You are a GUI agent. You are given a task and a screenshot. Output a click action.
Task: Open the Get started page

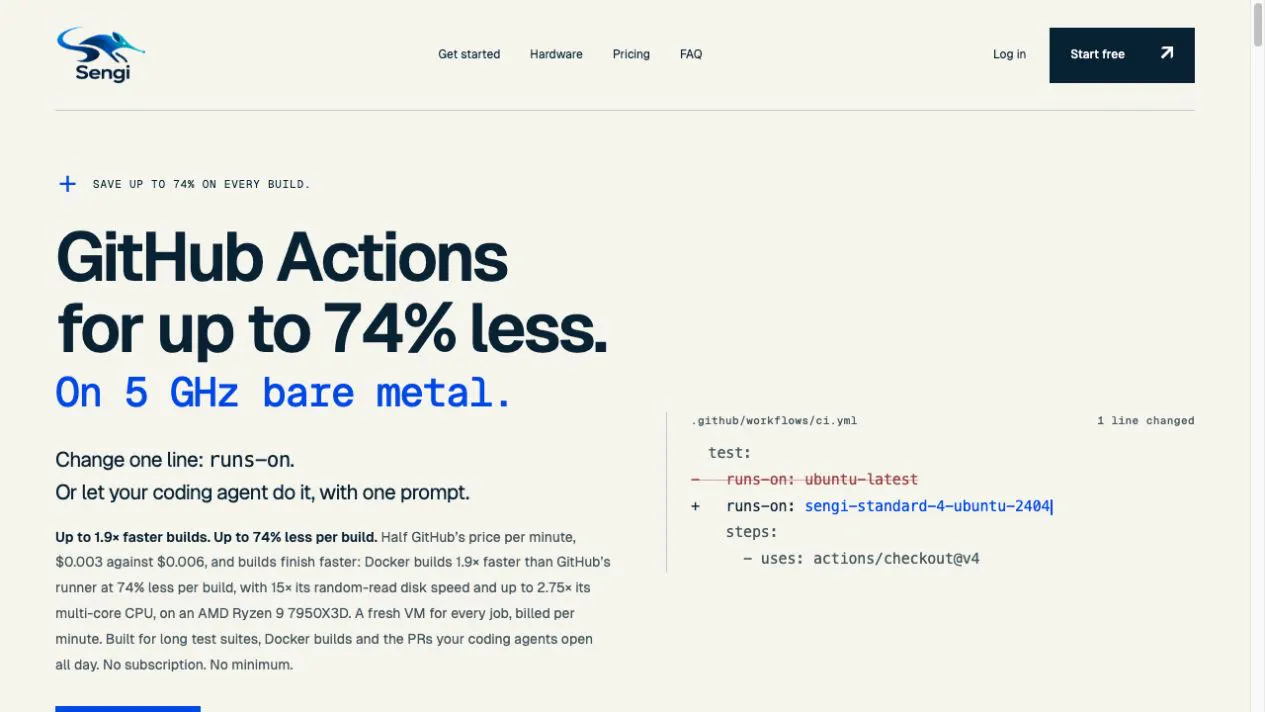click(469, 54)
